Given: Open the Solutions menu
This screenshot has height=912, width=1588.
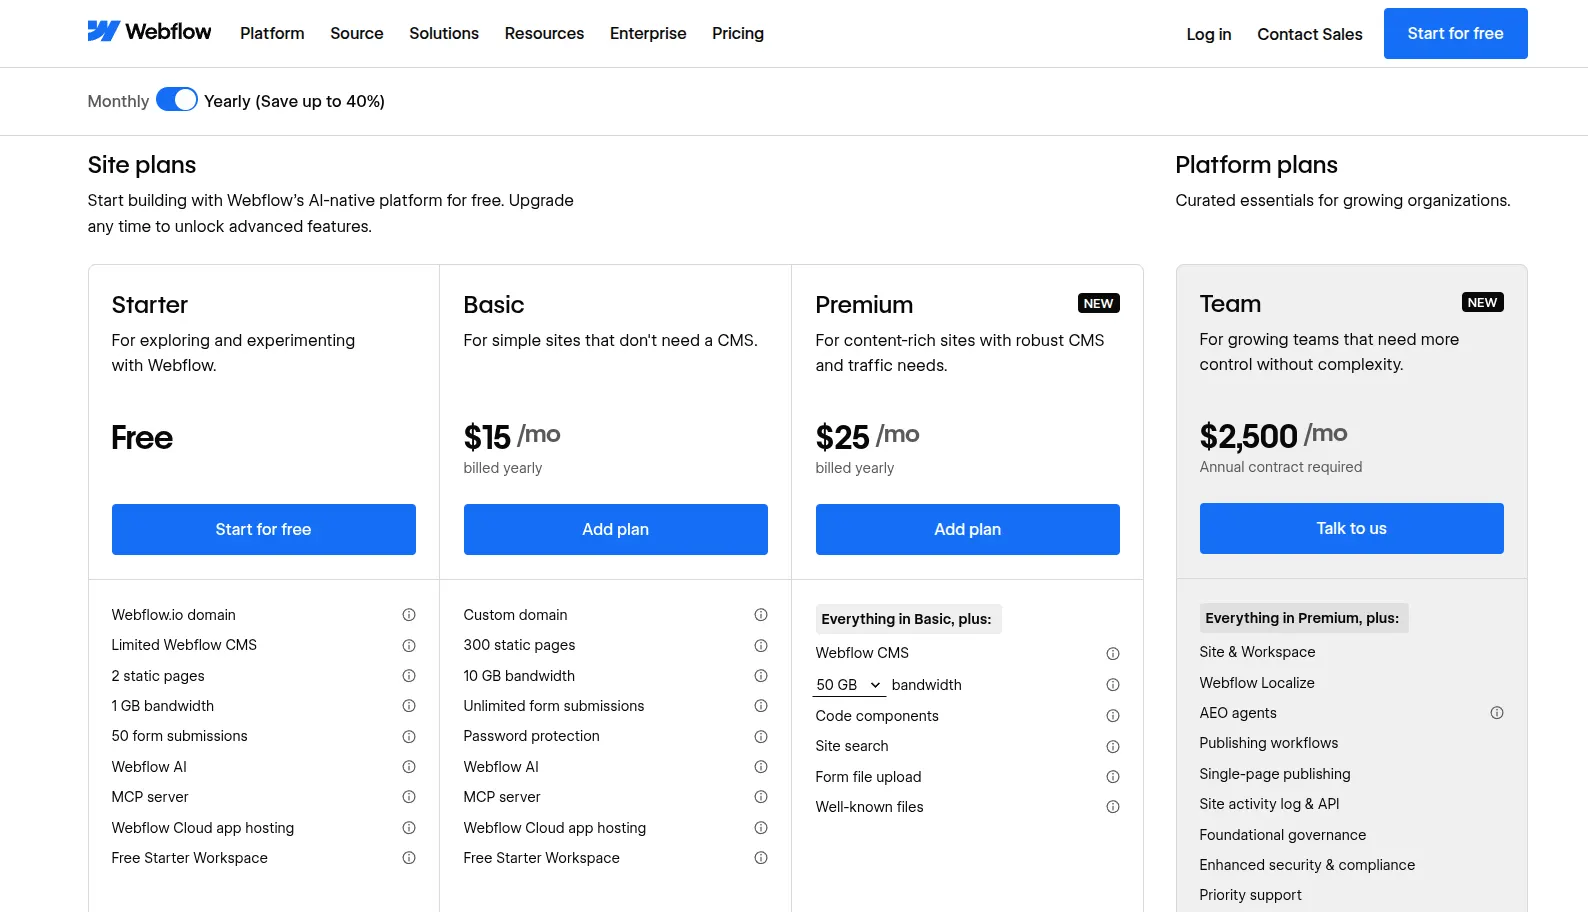Looking at the screenshot, I should (x=444, y=33).
